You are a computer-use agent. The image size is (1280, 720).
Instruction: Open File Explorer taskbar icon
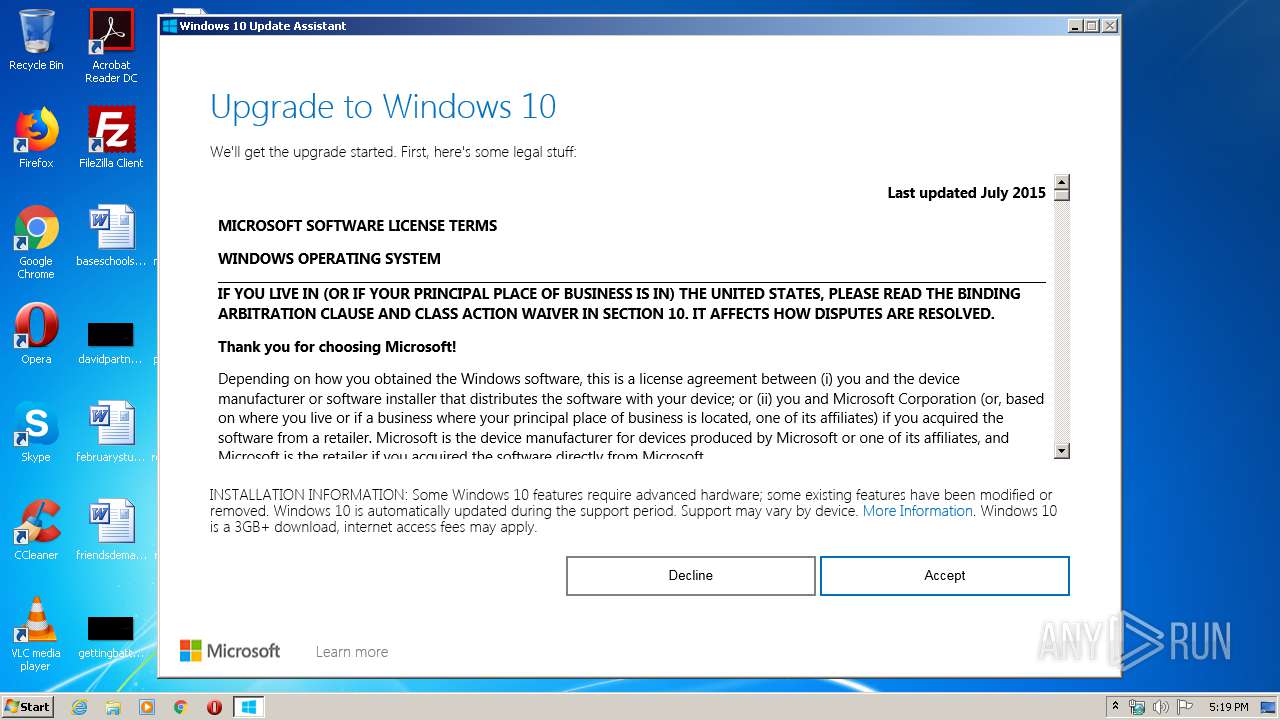tap(113, 707)
